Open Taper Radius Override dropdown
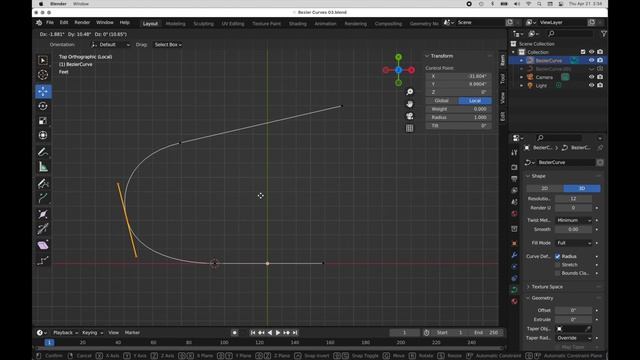Viewport: 640px width, 360px height. tap(573, 338)
